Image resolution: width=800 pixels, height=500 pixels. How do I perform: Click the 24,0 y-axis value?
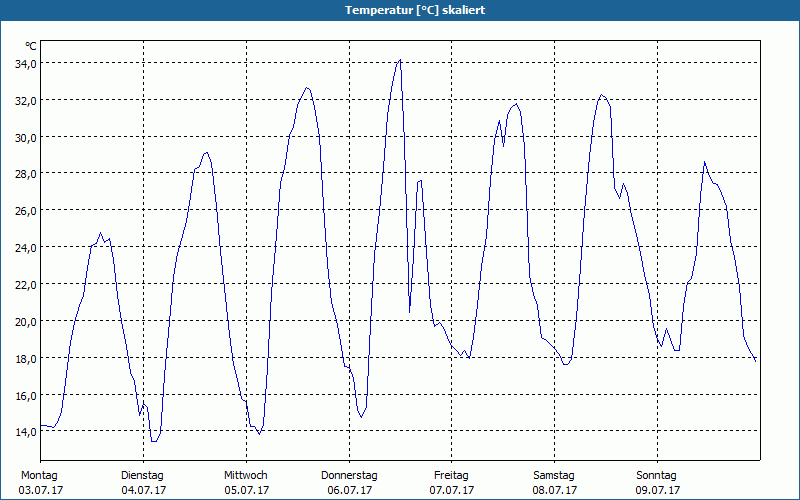pyautogui.click(x=26, y=248)
